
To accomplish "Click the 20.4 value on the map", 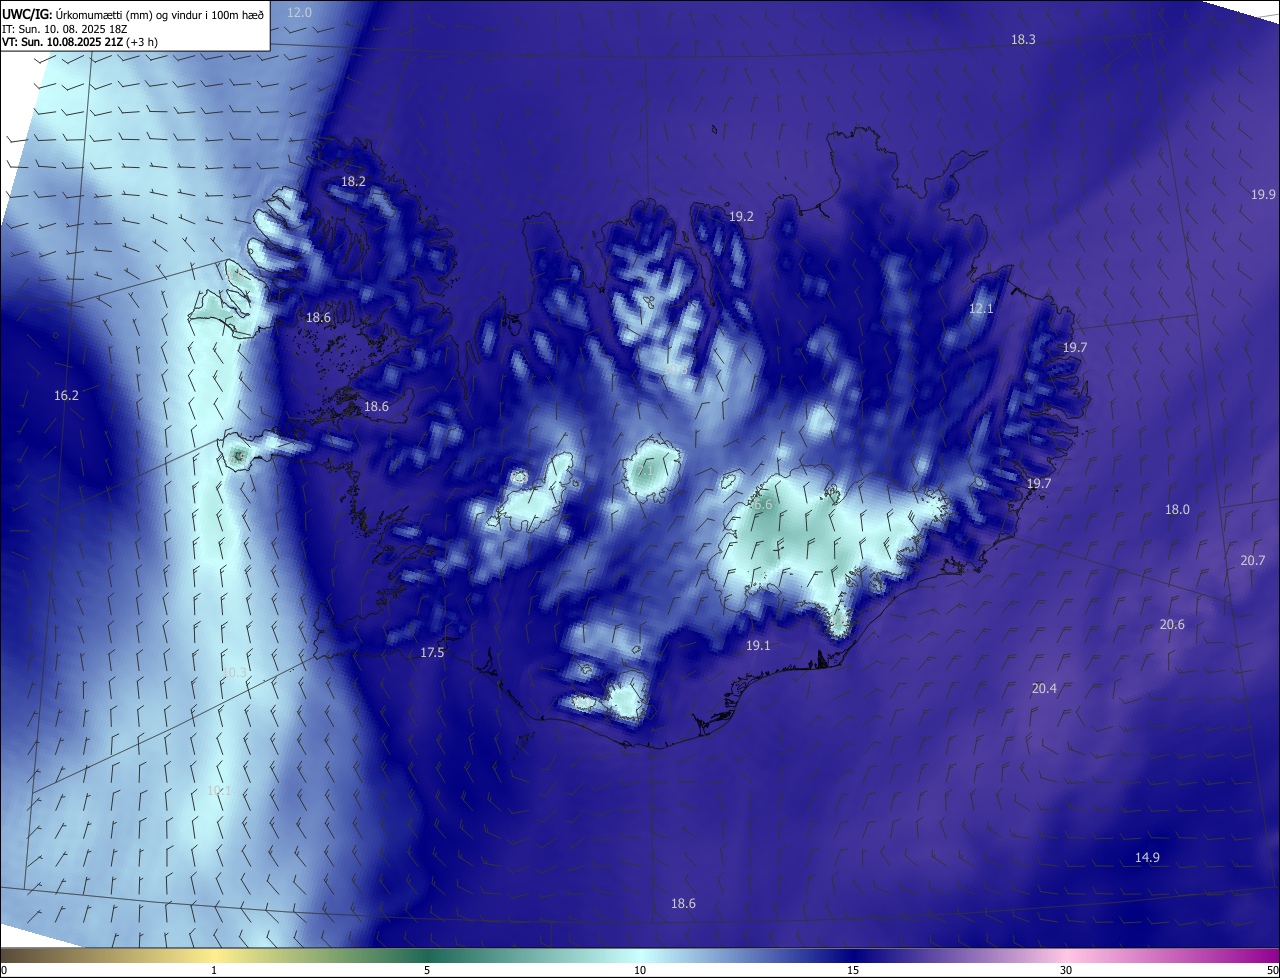I will [x=1044, y=689].
